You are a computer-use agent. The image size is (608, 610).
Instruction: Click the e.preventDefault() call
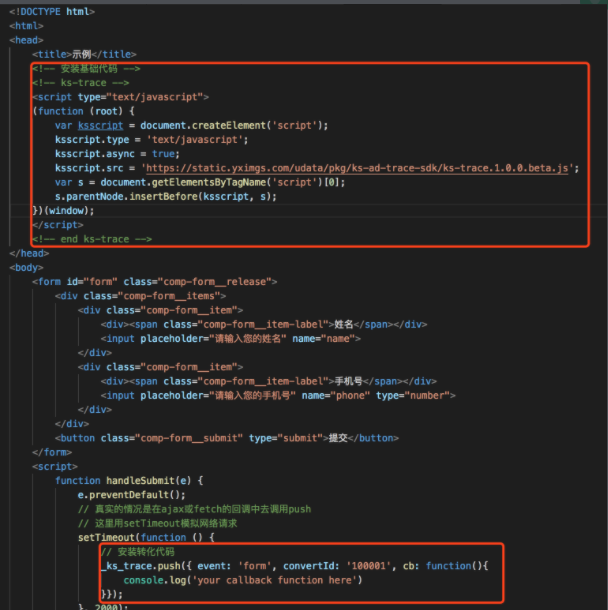pyautogui.click(x=132, y=494)
